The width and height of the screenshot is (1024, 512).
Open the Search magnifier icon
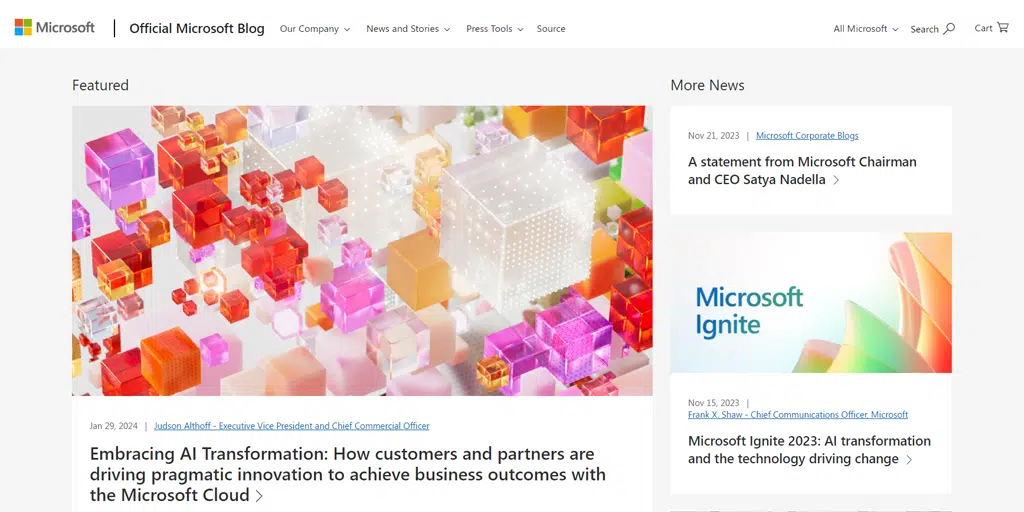point(950,29)
